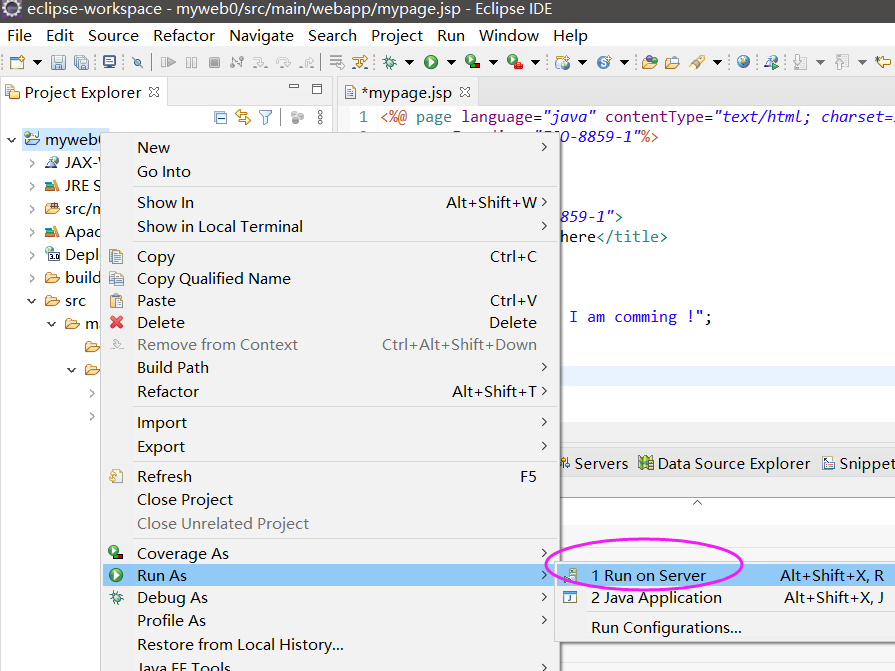The height and width of the screenshot is (671, 895).
Task: Open Coverage As submenu
Action: point(330,553)
